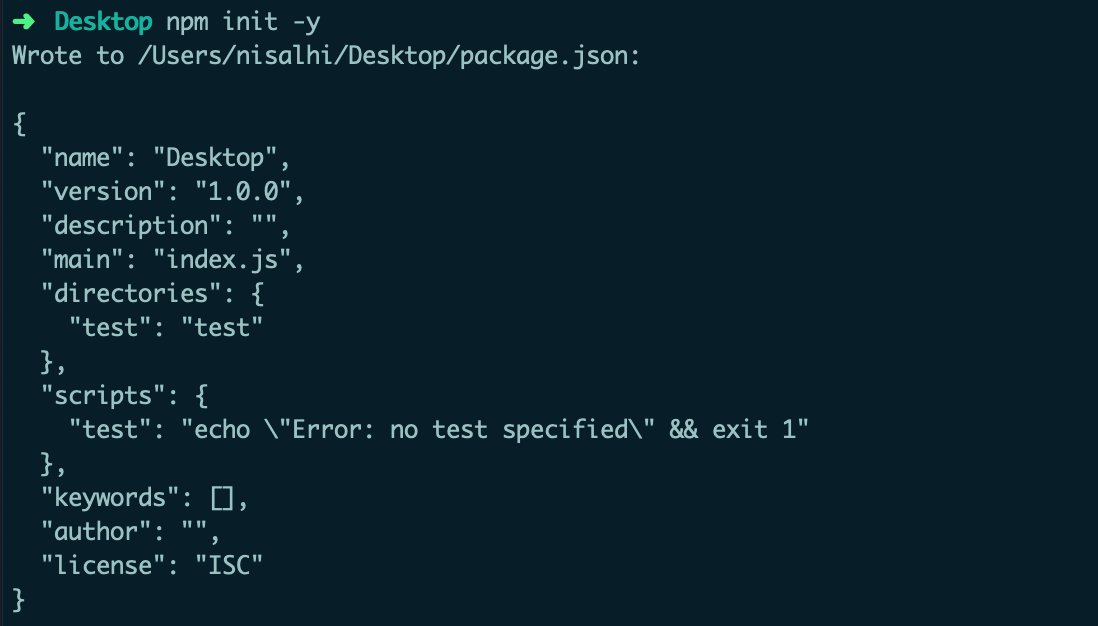The image size is (1098, 626).
Task: Click the echo Error: no test specified string
Action: 494,430
